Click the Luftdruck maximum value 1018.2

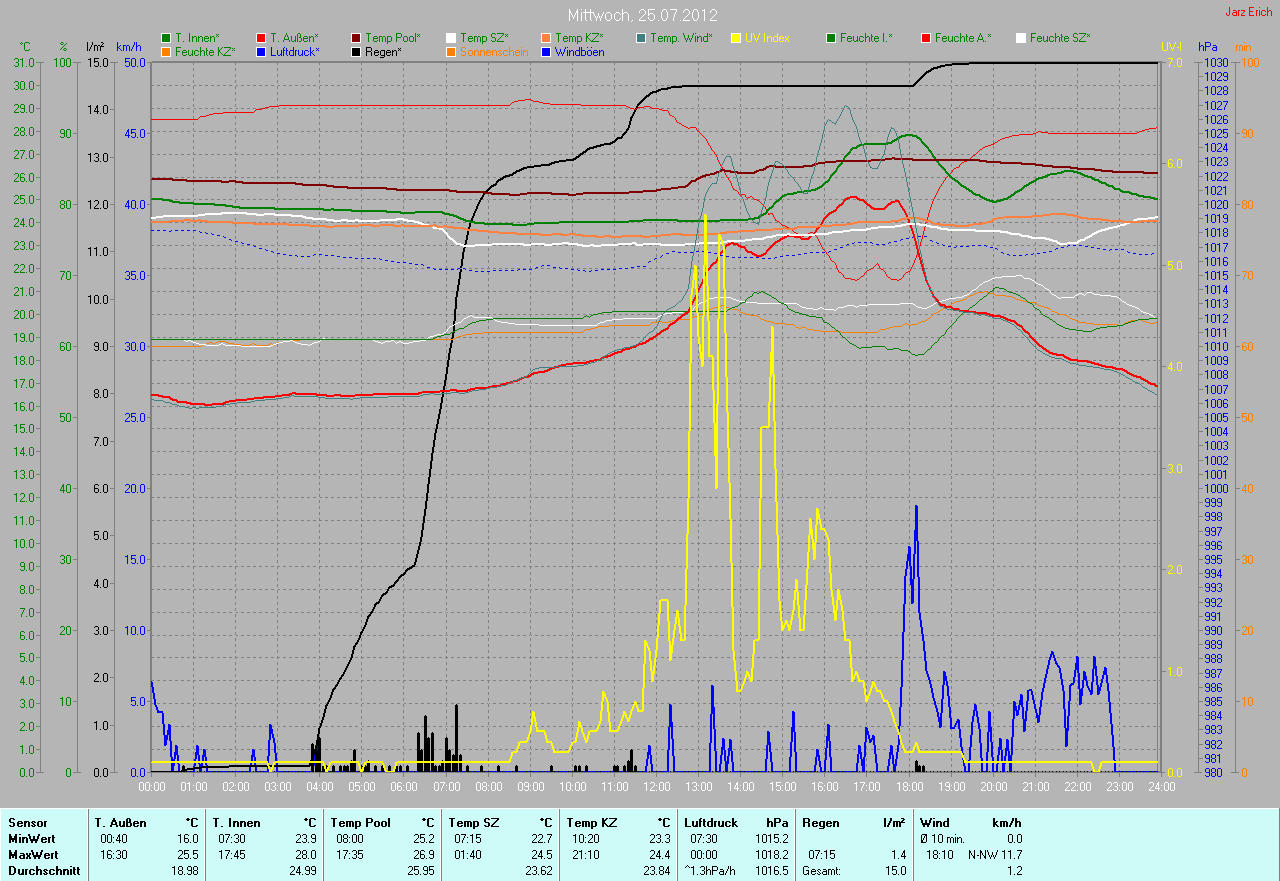tap(770, 855)
